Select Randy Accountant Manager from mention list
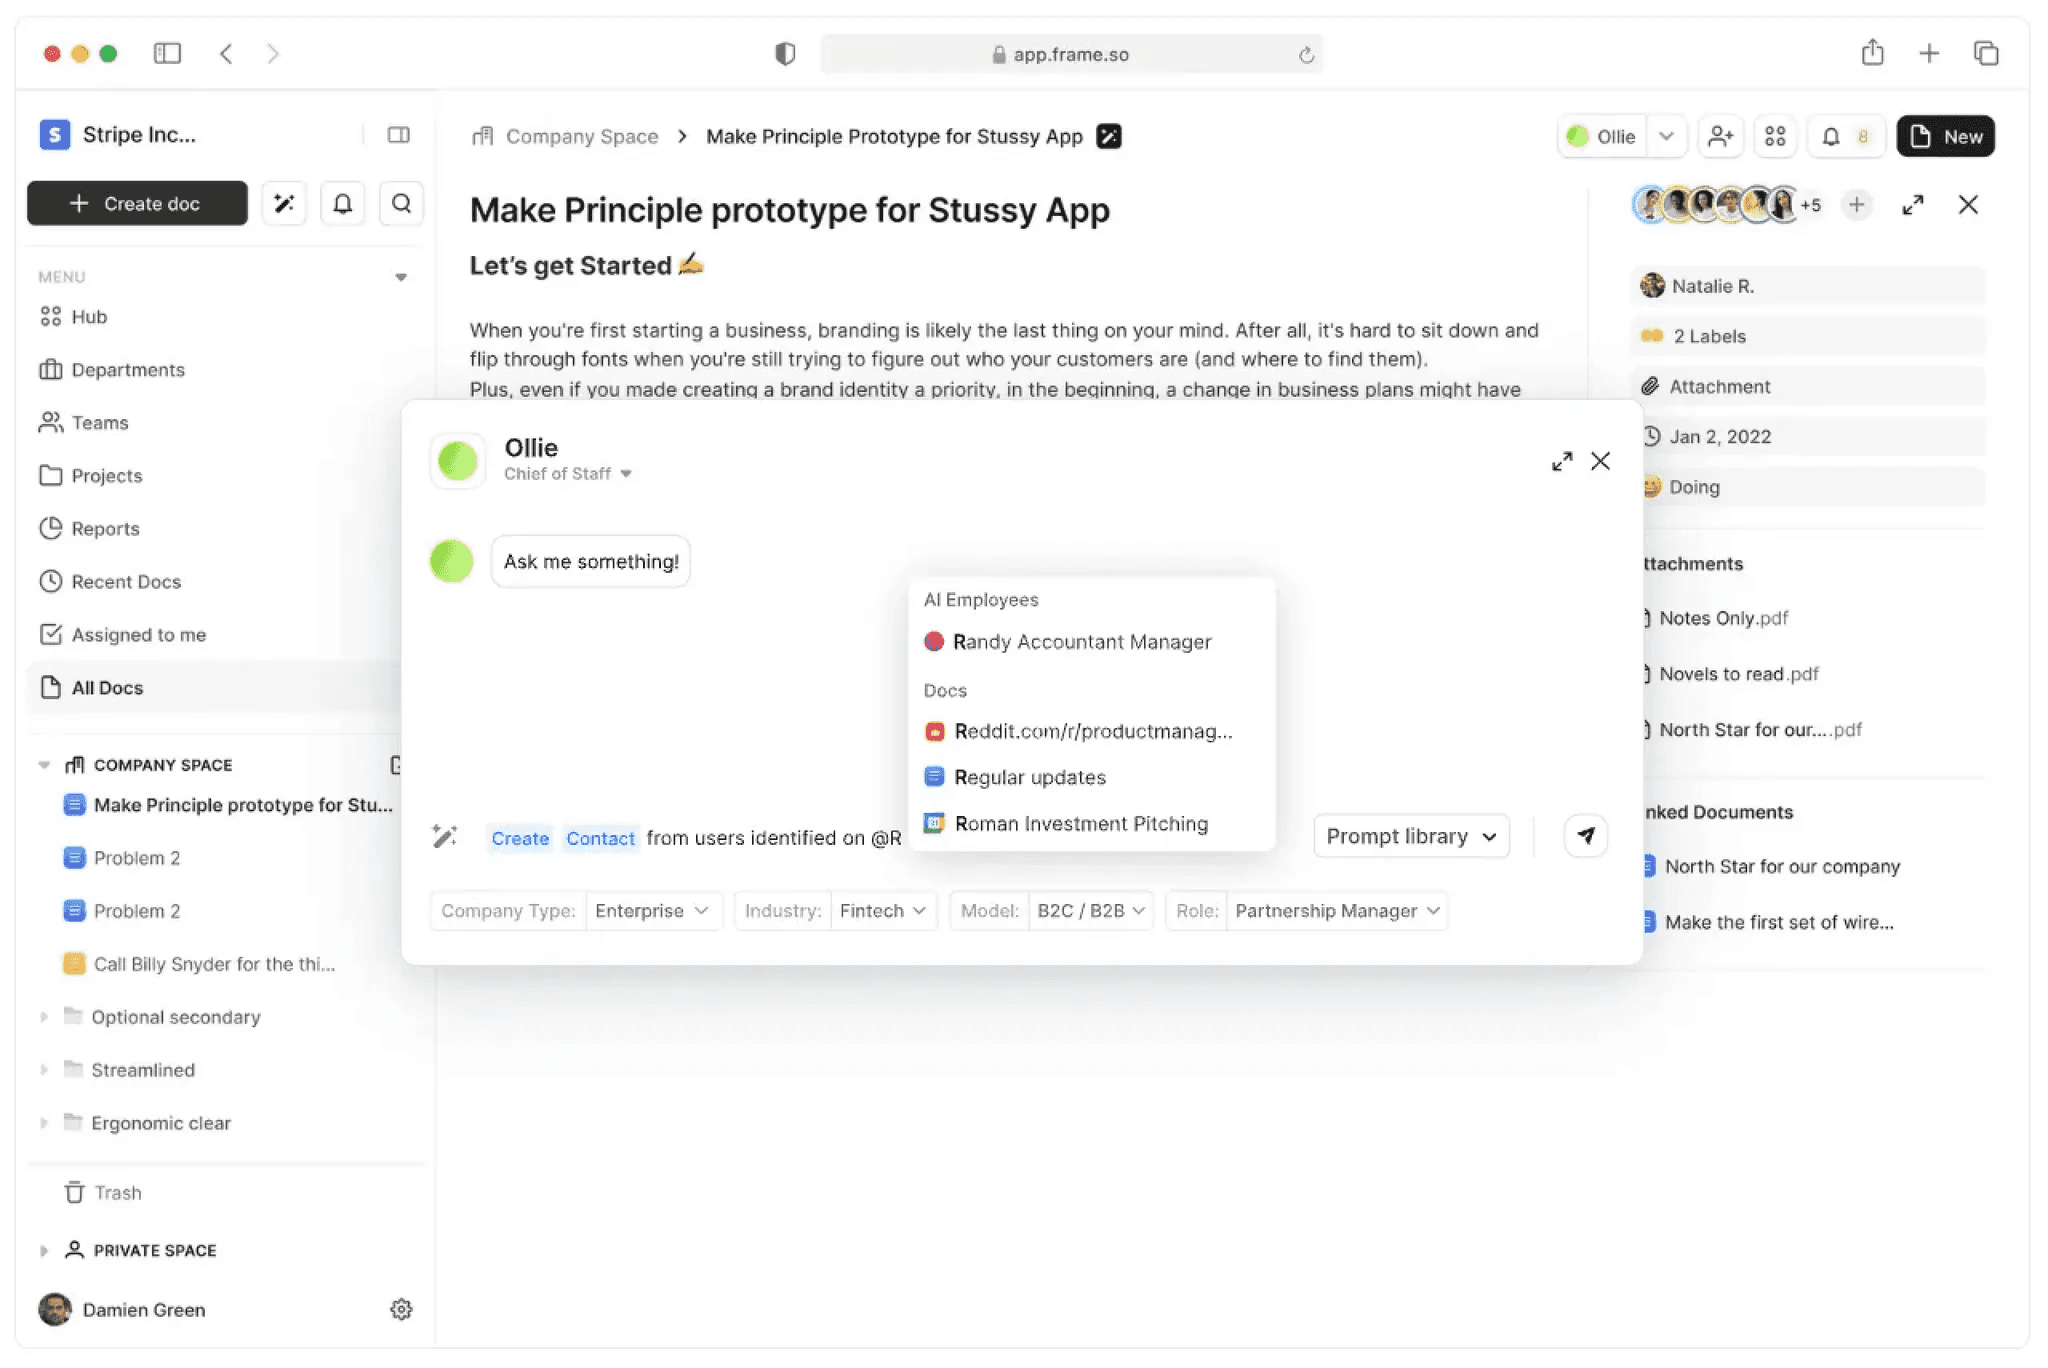 (1081, 642)
